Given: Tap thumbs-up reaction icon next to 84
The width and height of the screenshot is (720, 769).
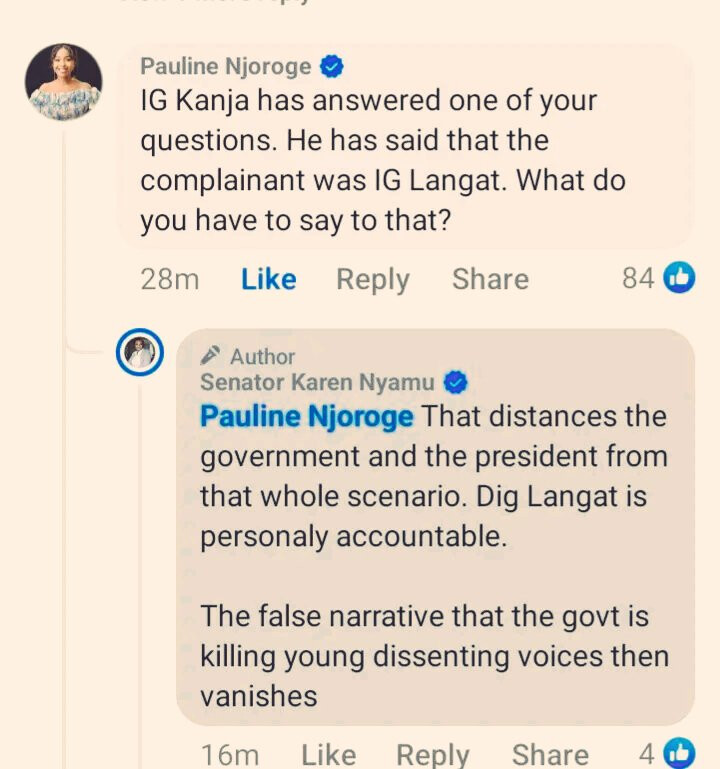Looking at the screenshot, I should click(x=679, y=278).
